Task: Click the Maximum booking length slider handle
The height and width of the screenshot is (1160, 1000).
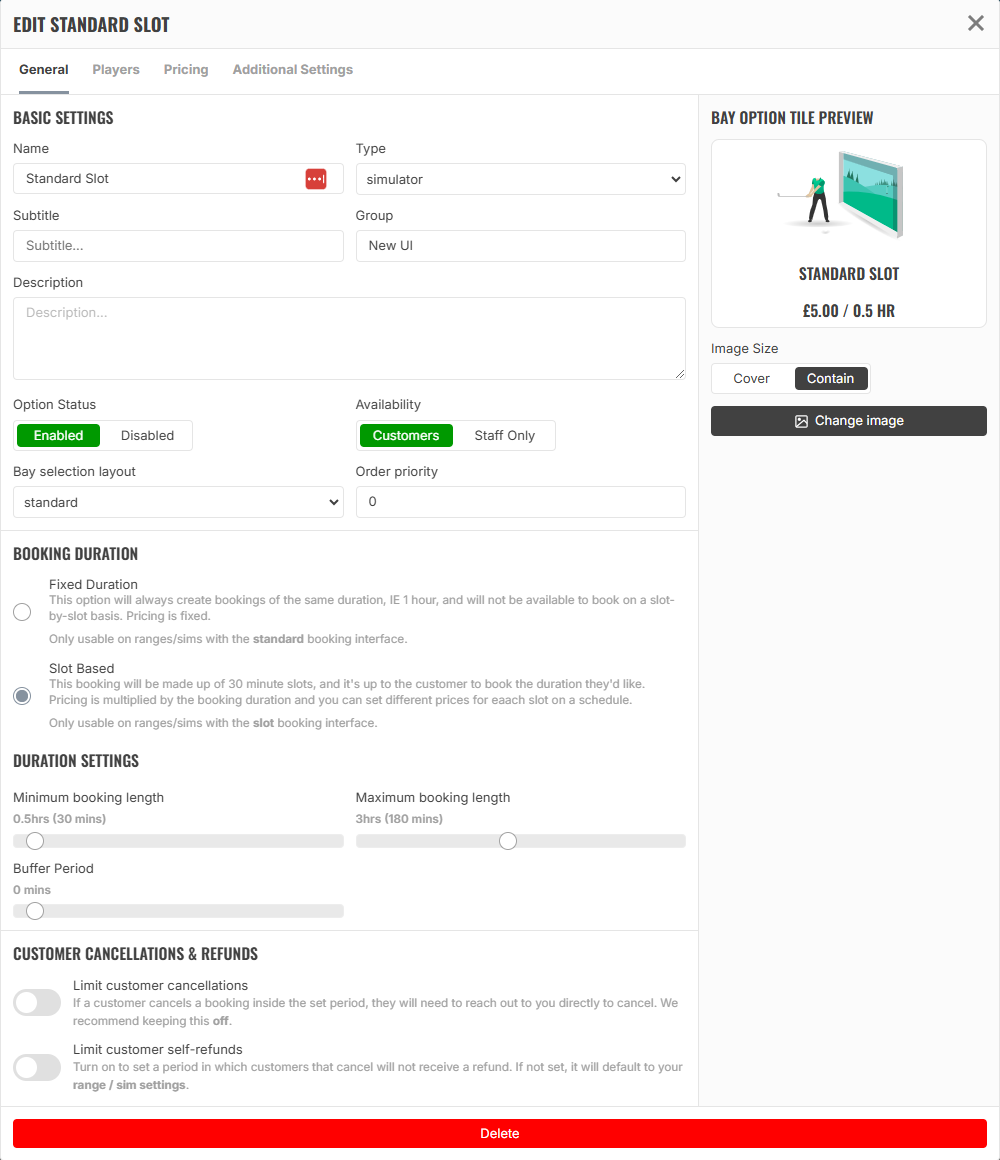Action: [507, 841]
